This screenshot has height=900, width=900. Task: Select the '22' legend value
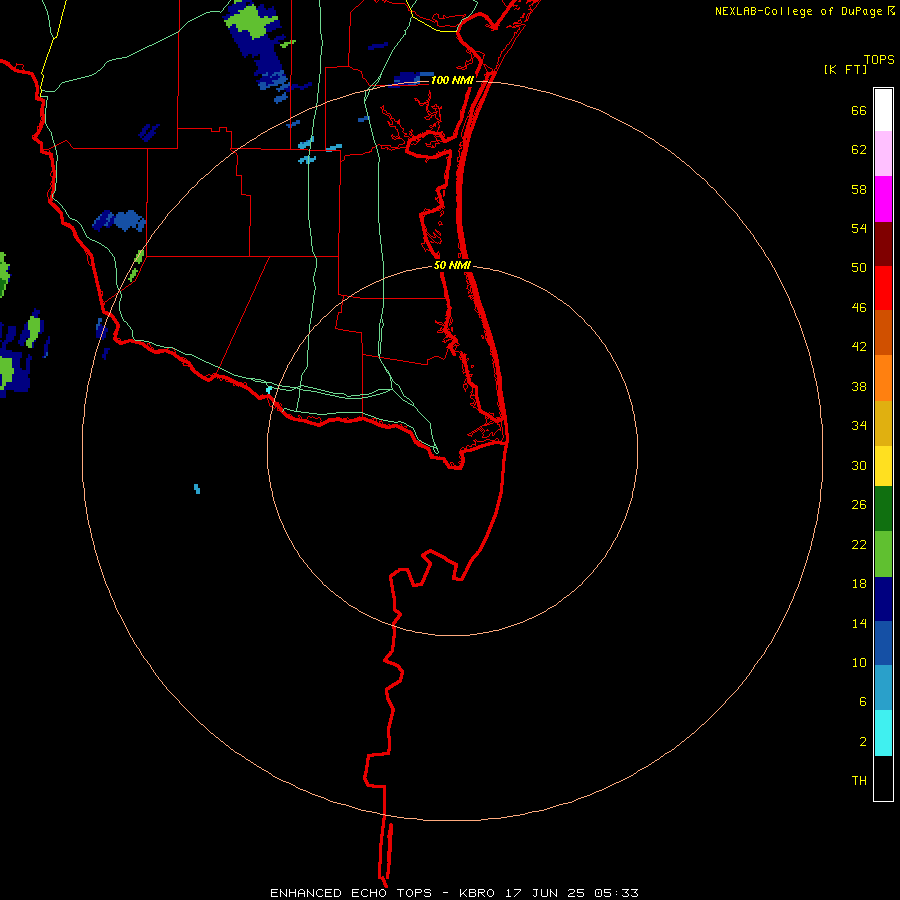(859, 545)
